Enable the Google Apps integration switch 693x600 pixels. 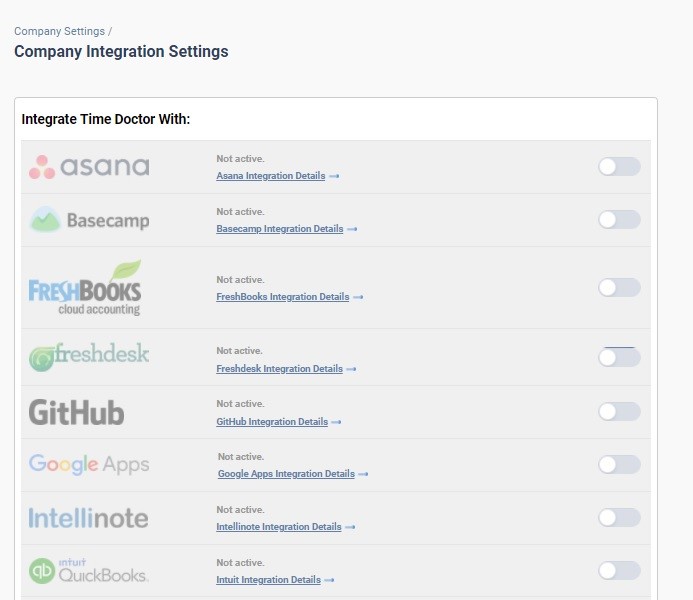pos(619,464)
